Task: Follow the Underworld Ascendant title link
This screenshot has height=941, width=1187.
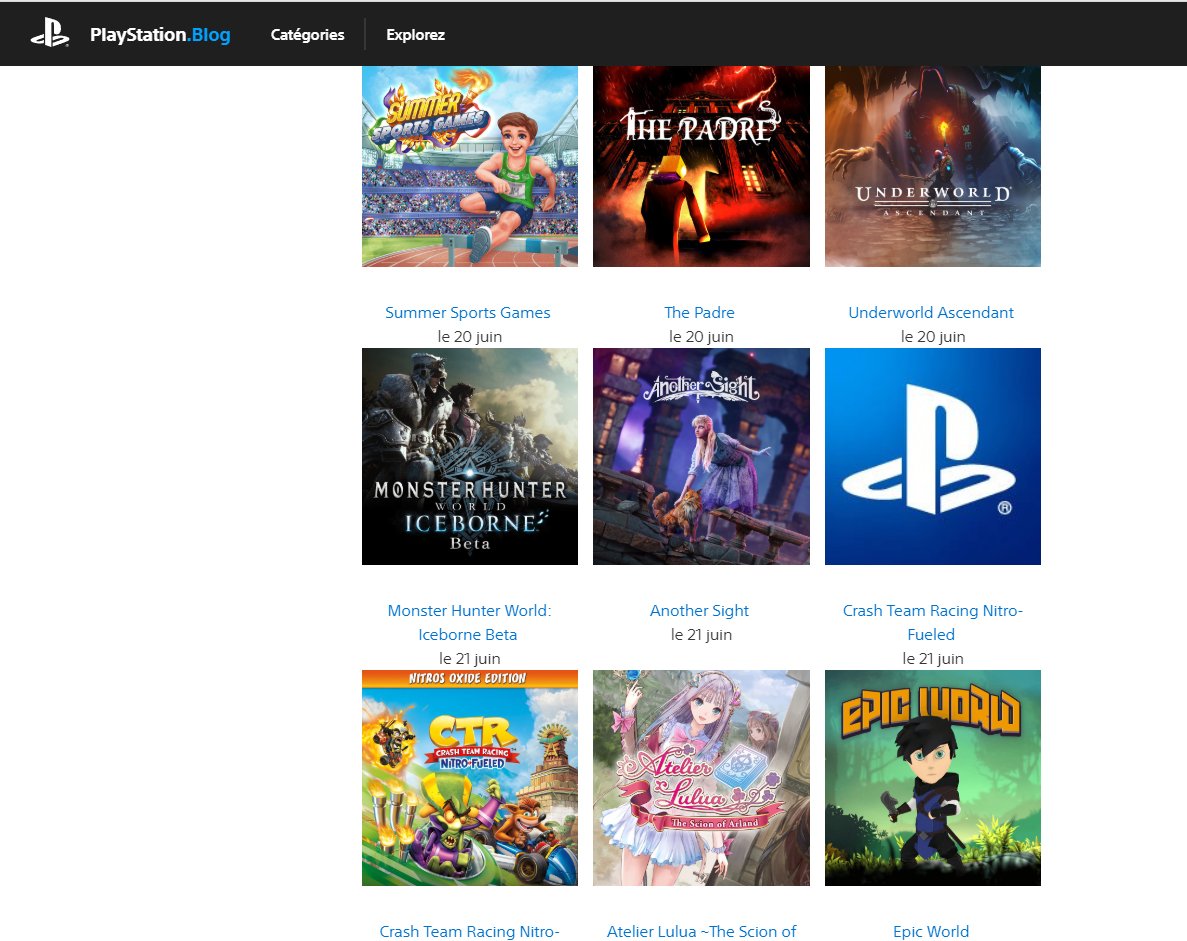Action: (931, 313)
